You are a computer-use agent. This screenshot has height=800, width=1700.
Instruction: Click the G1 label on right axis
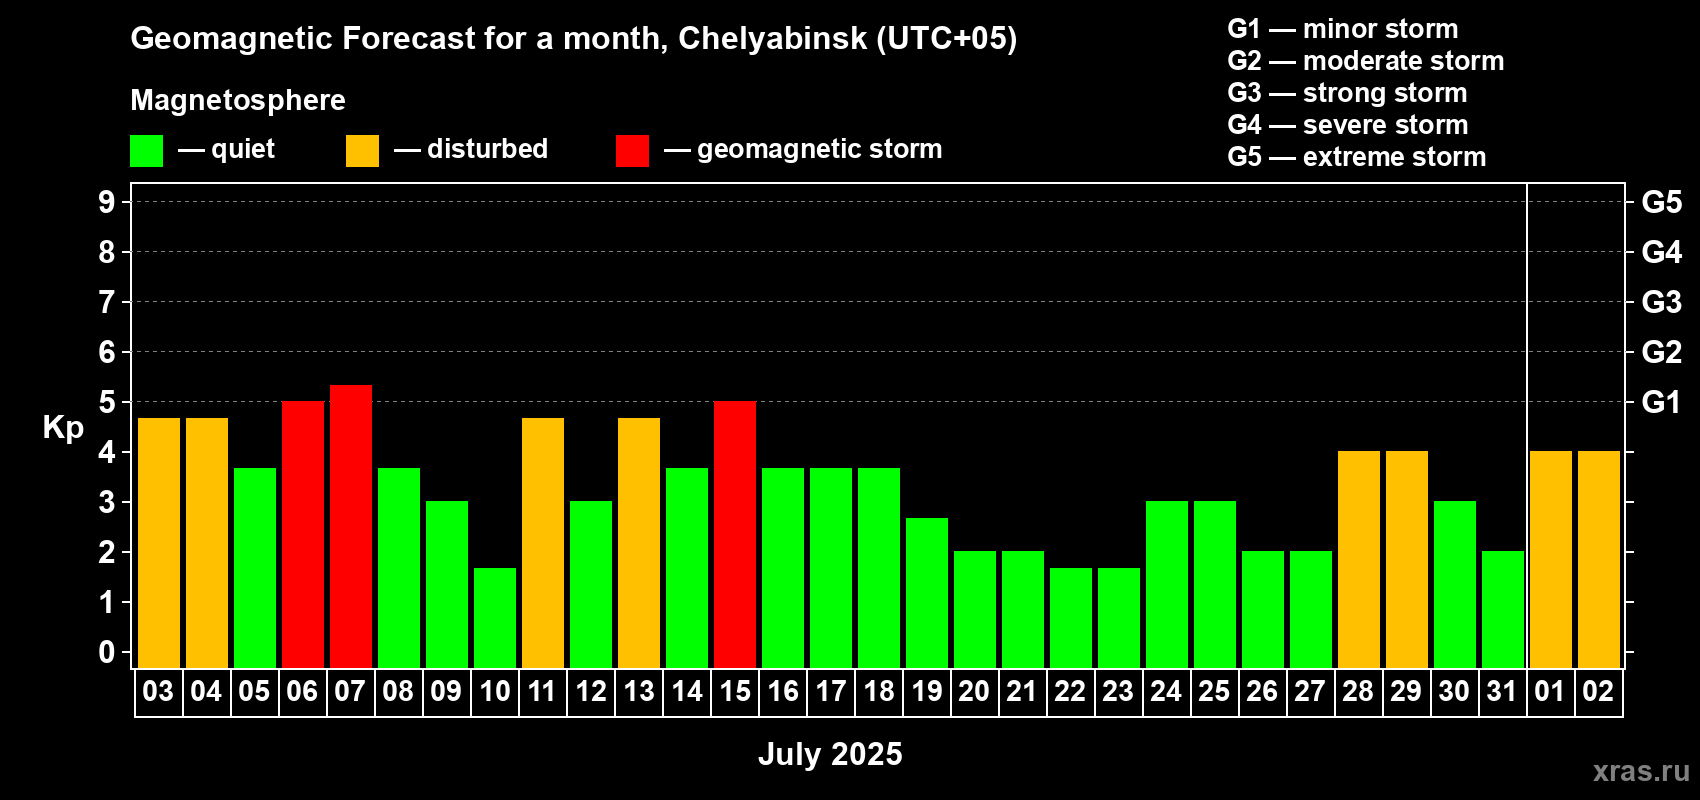tap(1661, 402)
